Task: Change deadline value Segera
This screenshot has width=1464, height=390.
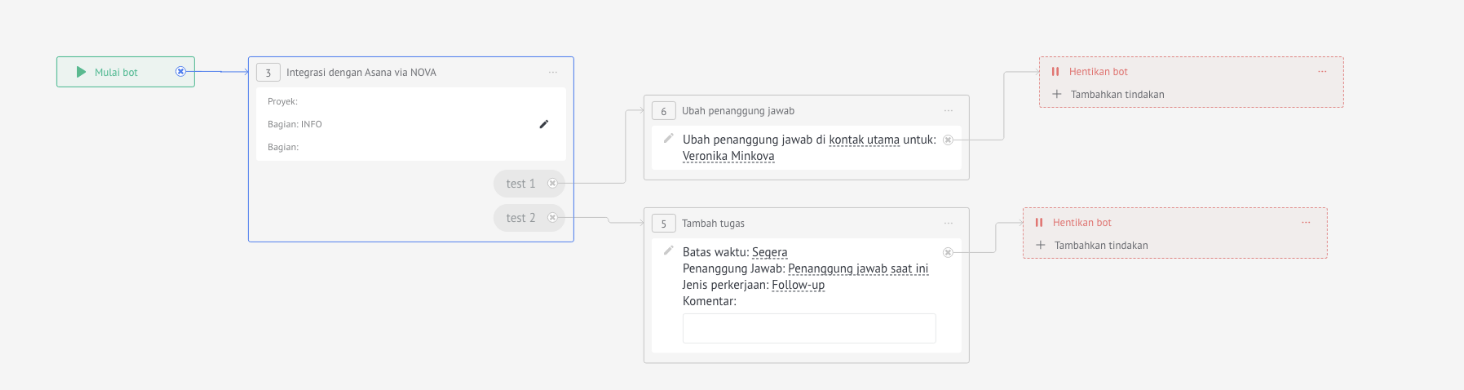Action: tap(771, 252)
